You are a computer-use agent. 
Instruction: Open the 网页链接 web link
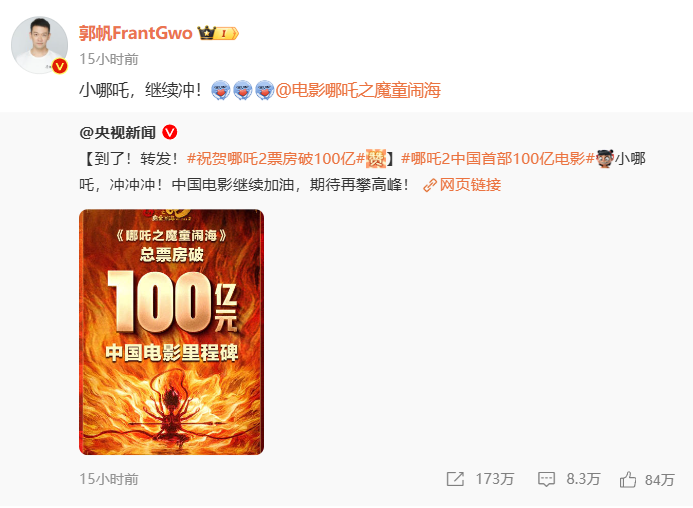pos(462,185)
